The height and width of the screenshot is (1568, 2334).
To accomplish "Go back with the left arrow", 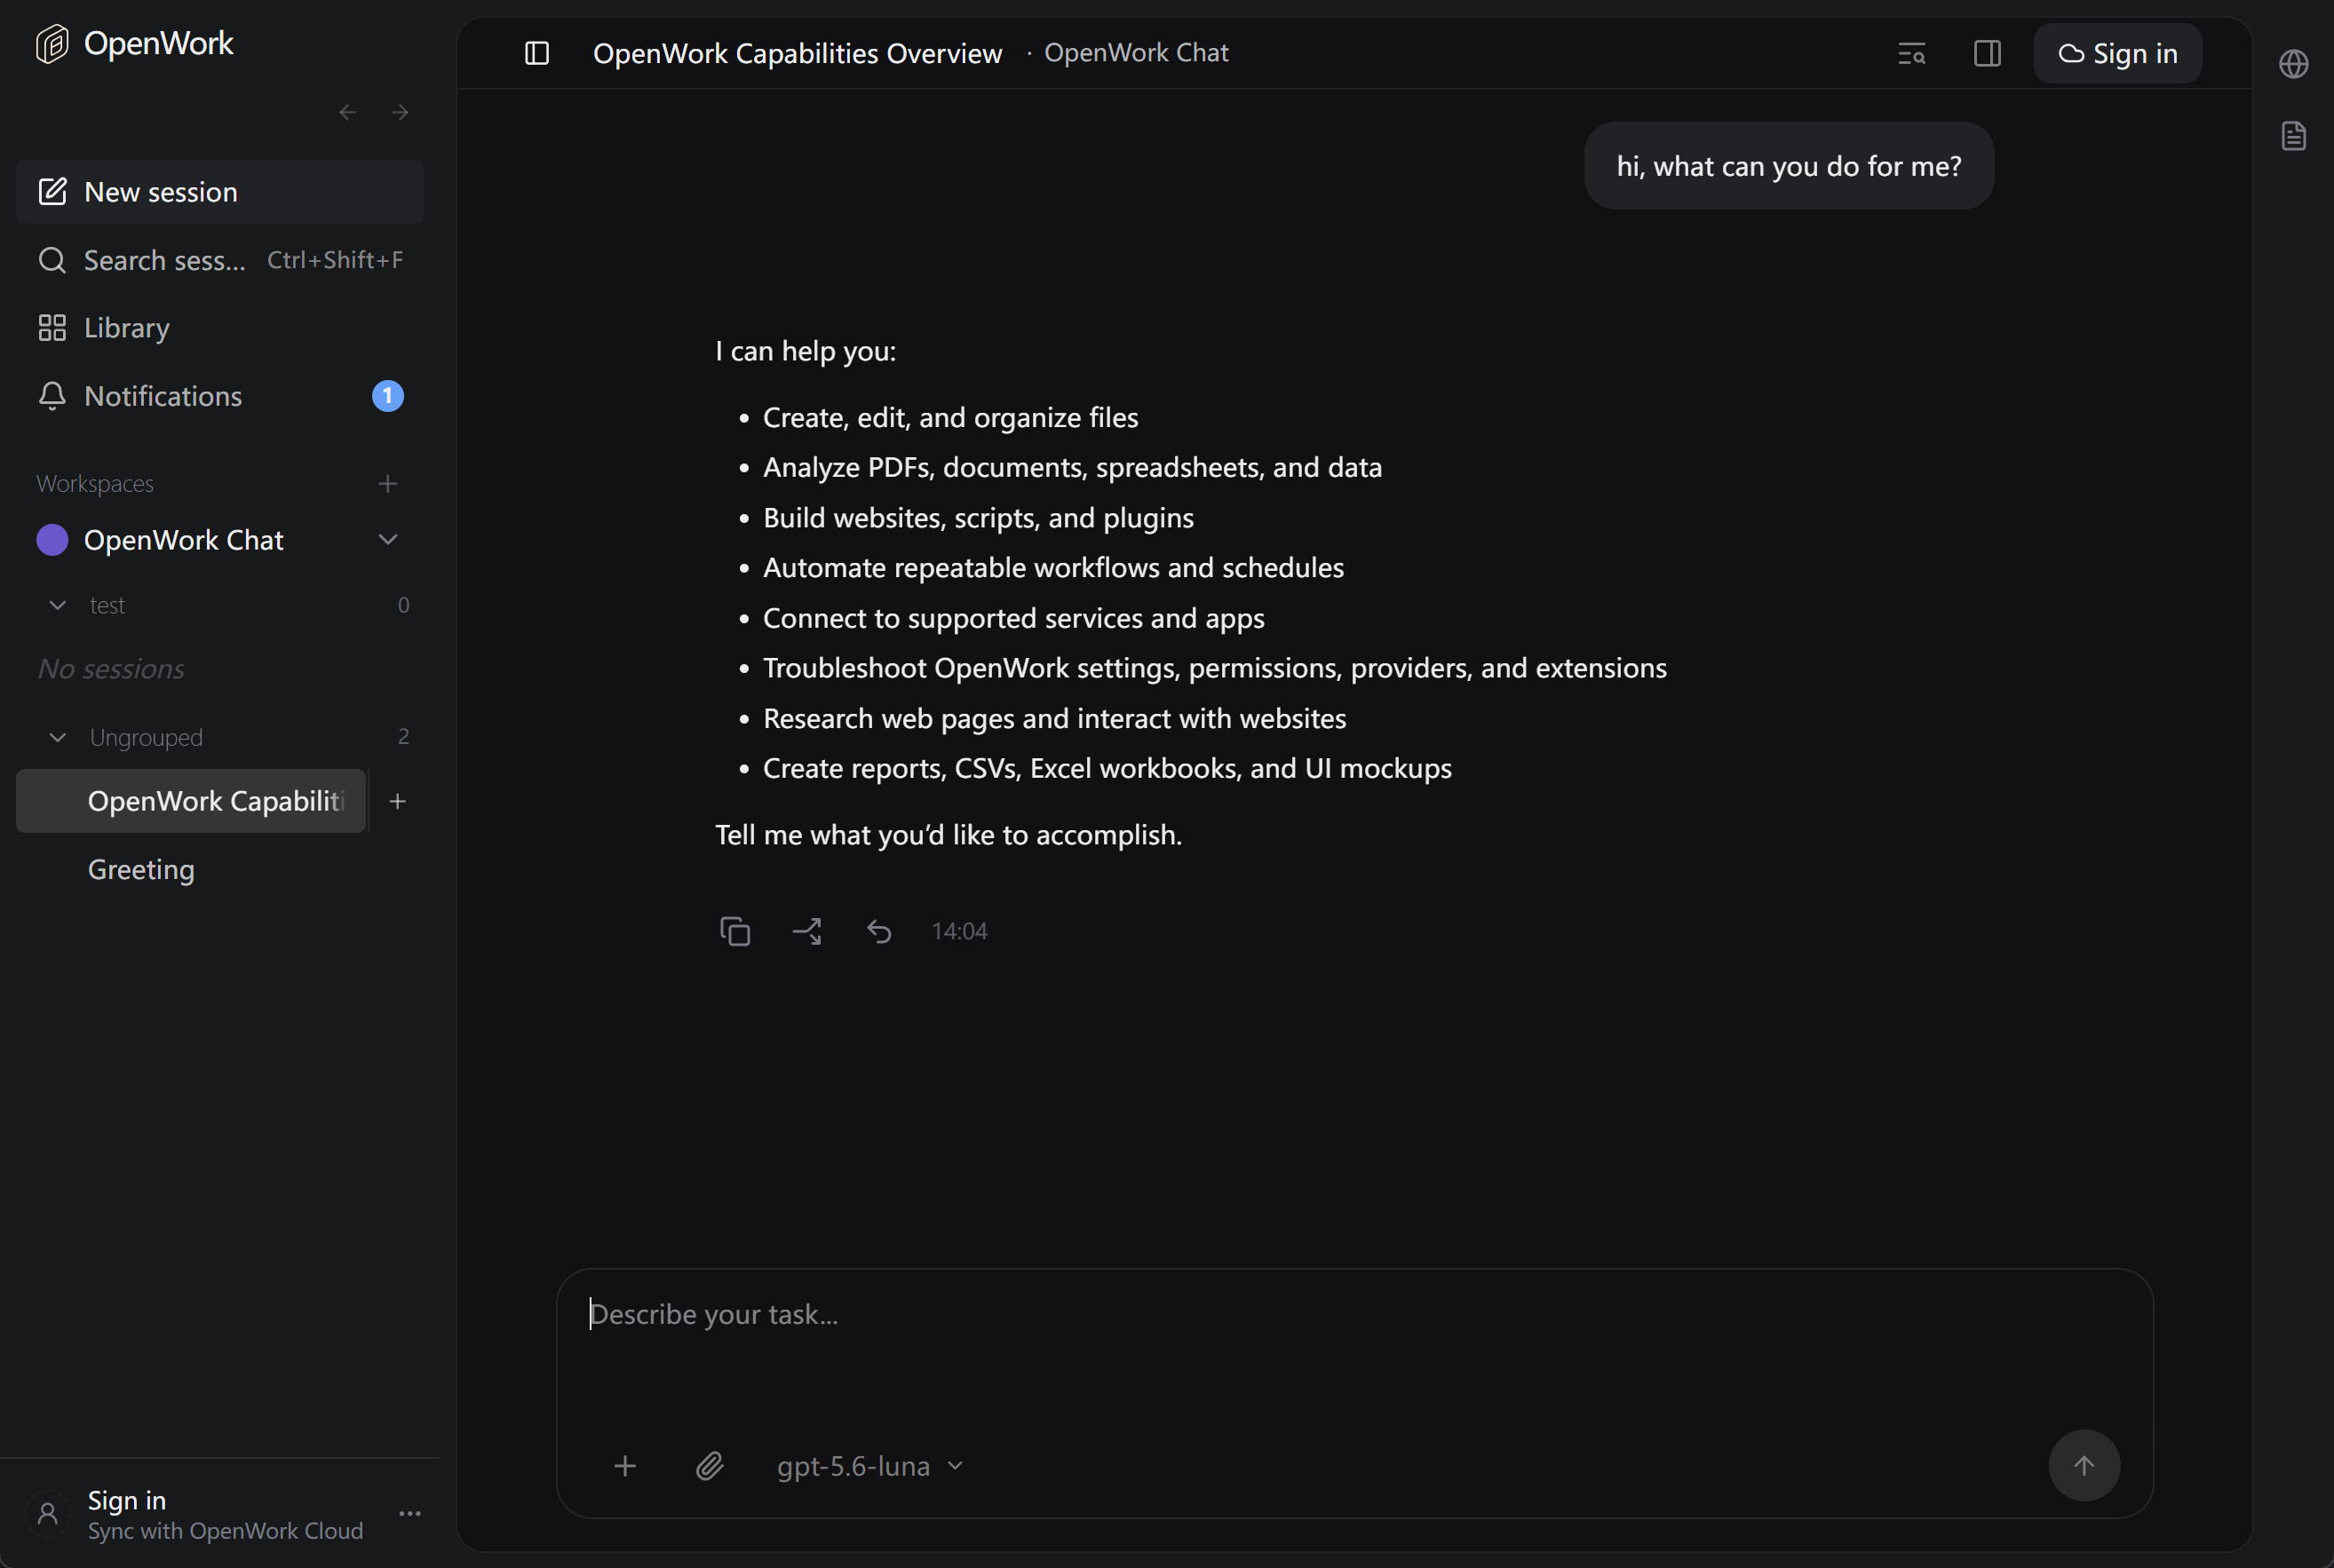I will (348, 113).
